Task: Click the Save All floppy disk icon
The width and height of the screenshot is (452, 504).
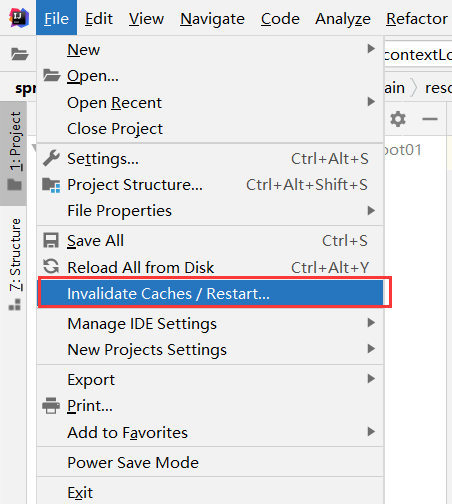Action: pos(51,240)
